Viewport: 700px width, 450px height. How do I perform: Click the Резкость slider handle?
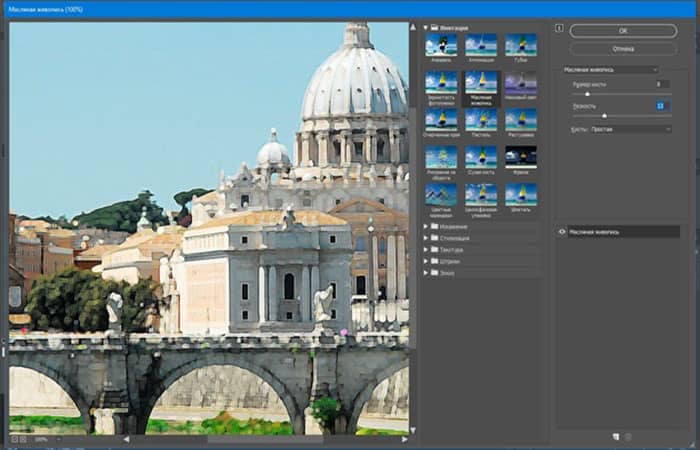(604, 116)
